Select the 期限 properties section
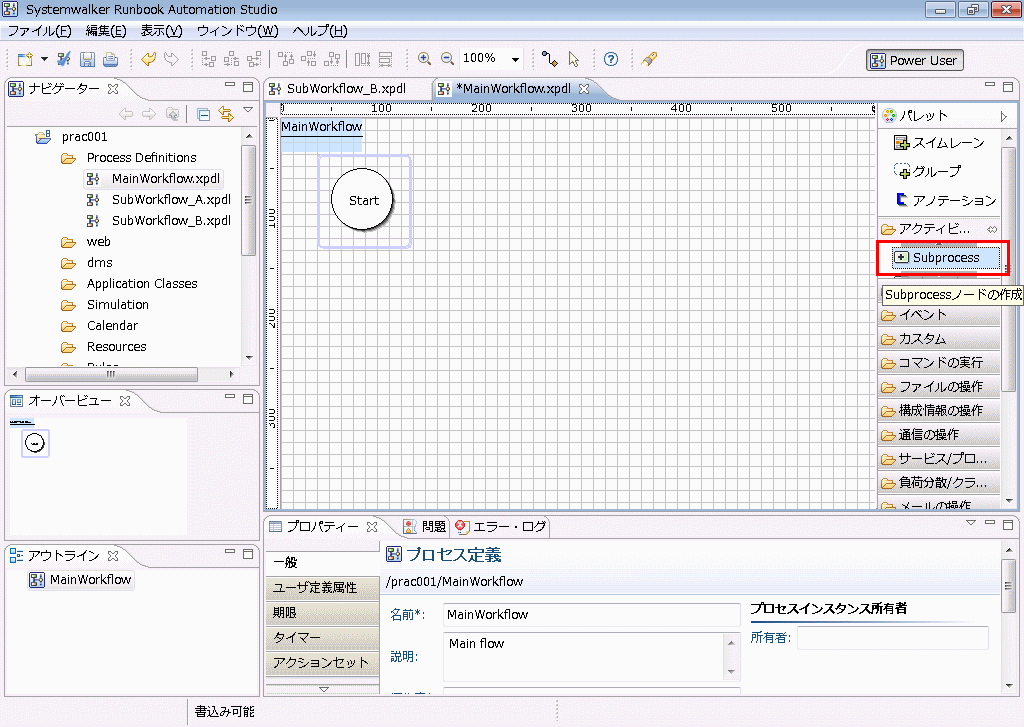 point(323,613)
